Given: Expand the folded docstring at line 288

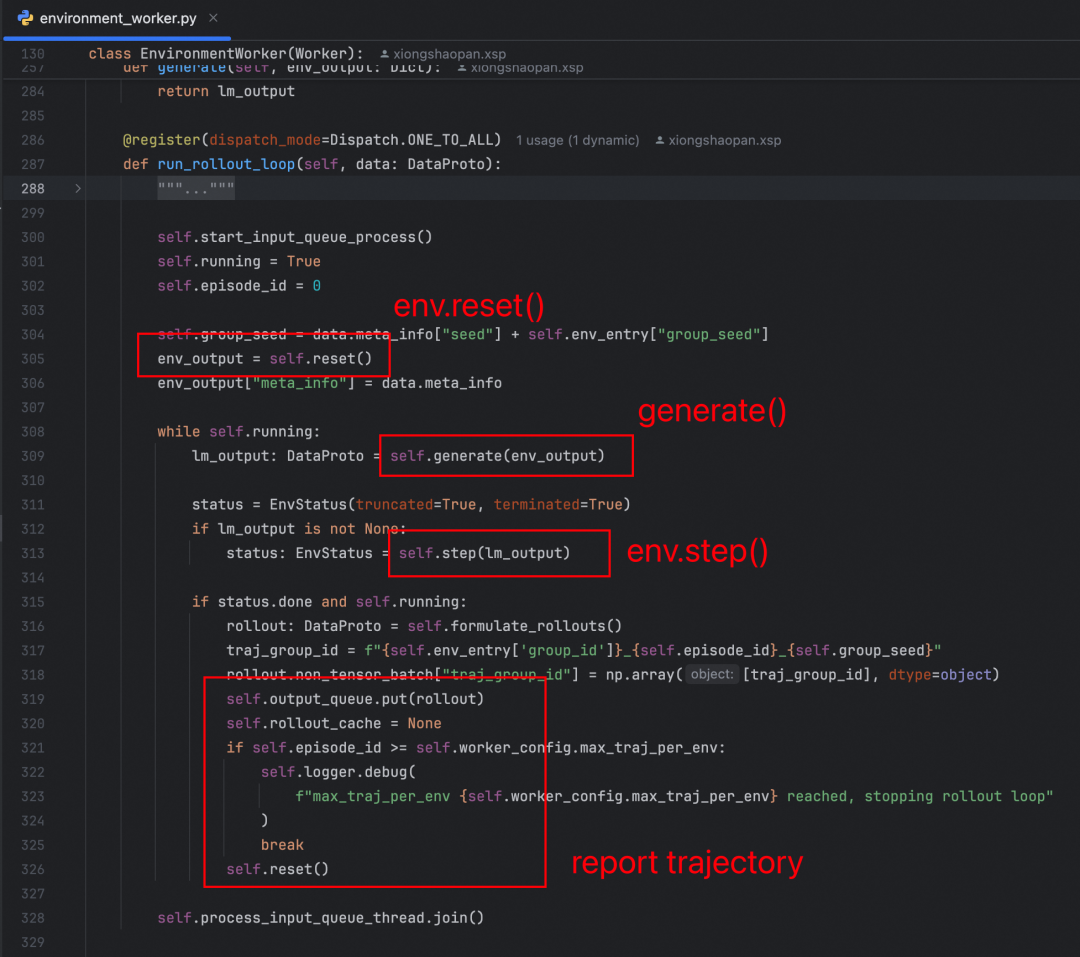Looking at the screenshot, I should [x=78, y=188].
